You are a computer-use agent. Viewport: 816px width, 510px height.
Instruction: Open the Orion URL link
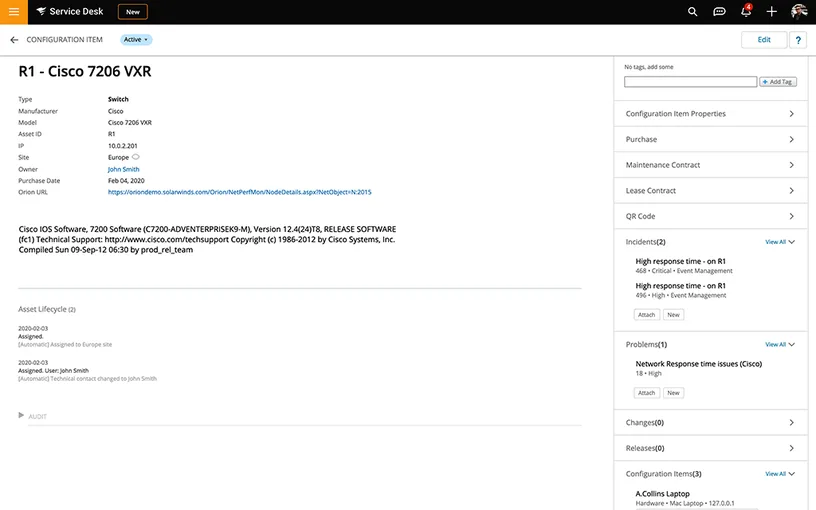click(x=239, y=192)
